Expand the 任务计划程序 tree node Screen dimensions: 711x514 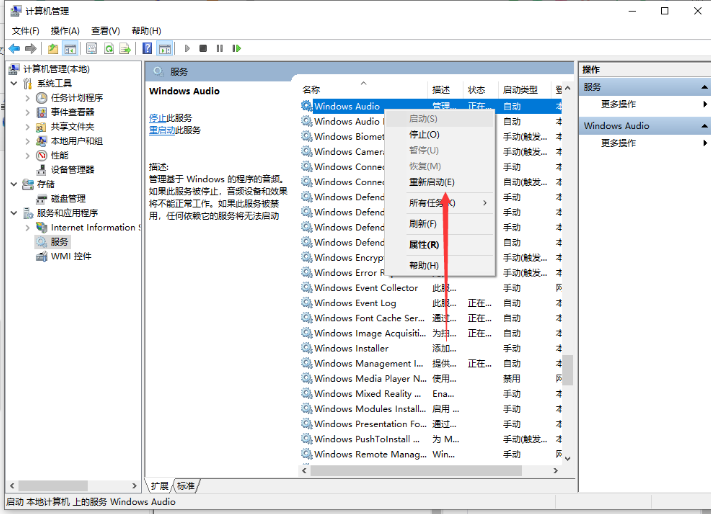pos(27,98)
